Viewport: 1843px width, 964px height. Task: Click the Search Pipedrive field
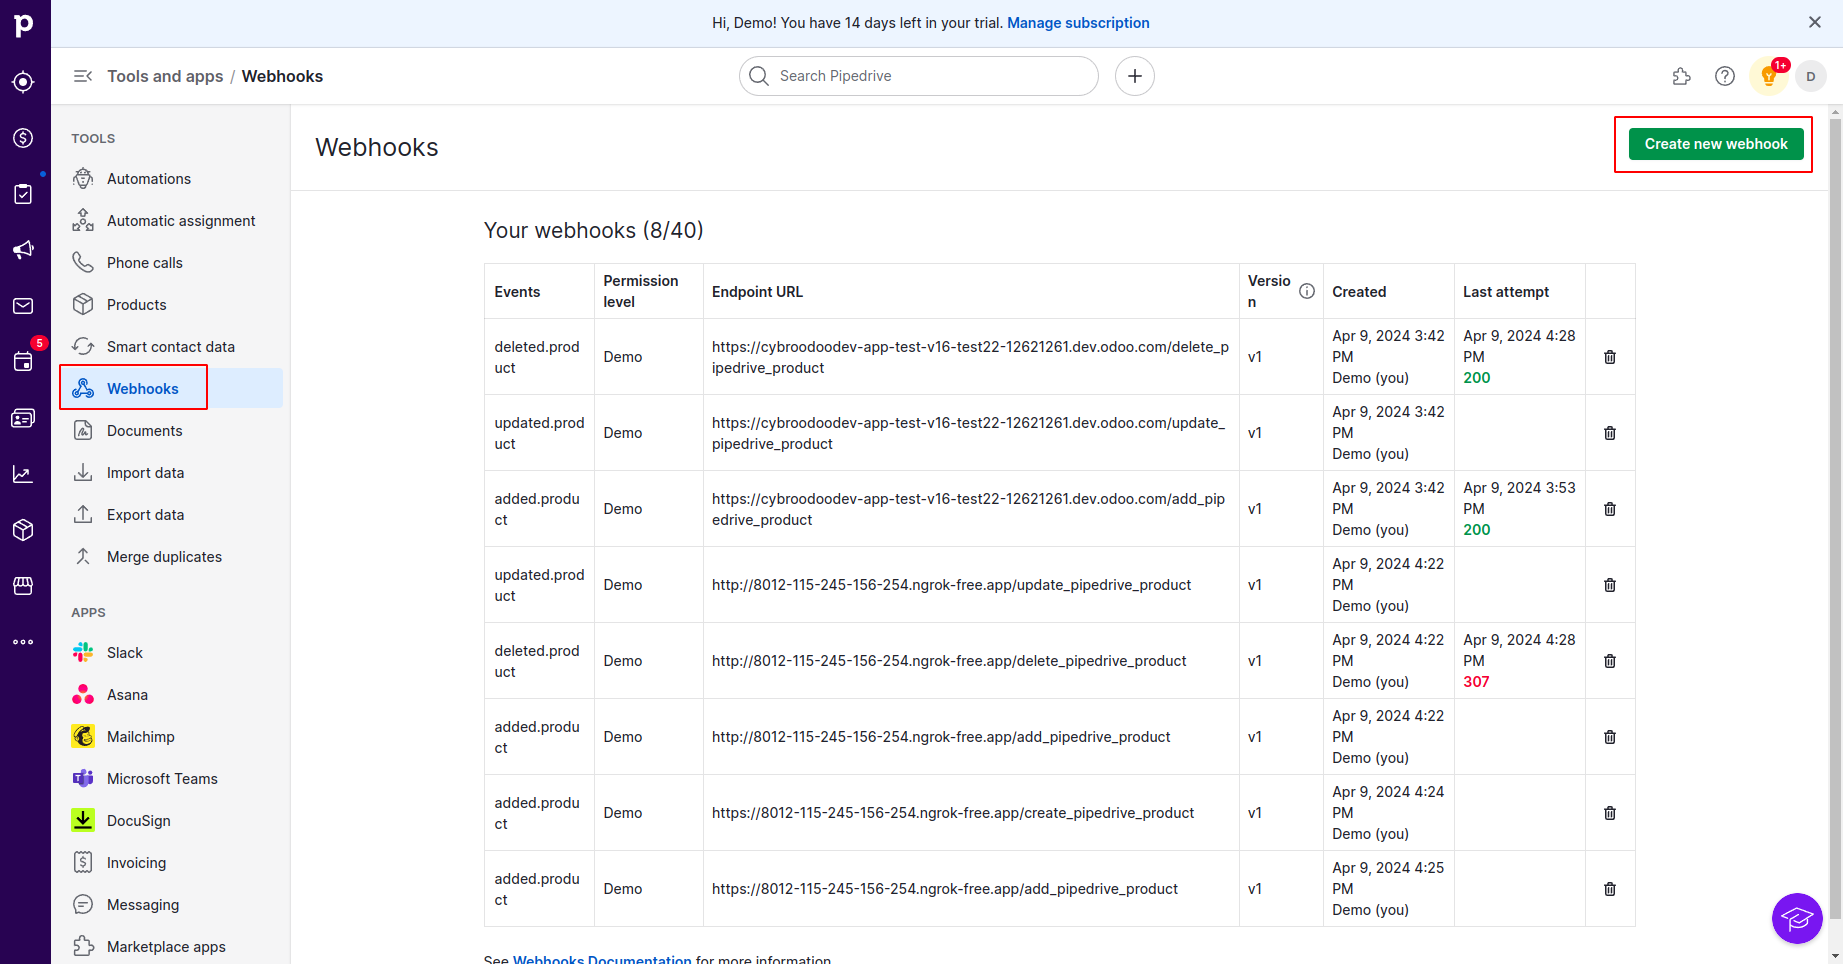tap(920, 76)
